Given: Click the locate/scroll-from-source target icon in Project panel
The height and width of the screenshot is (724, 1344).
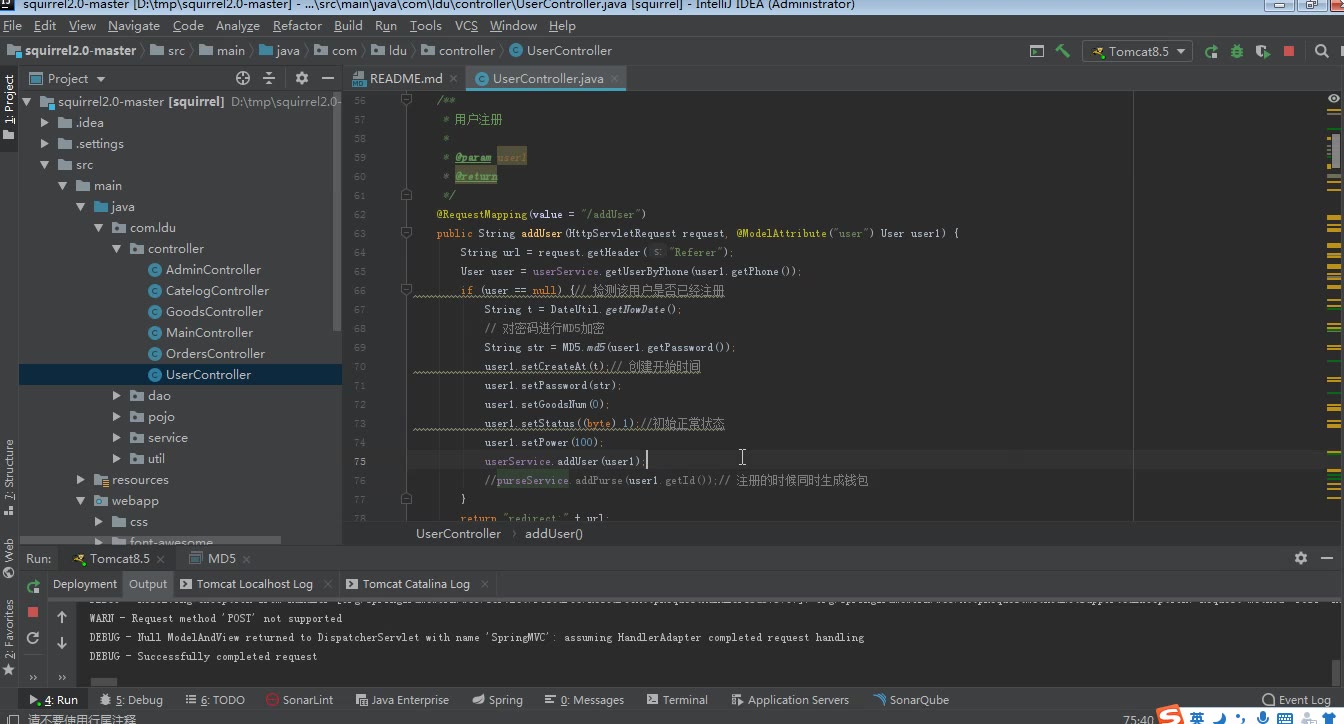Looking at the screenshot, I should tap(242, 78).
